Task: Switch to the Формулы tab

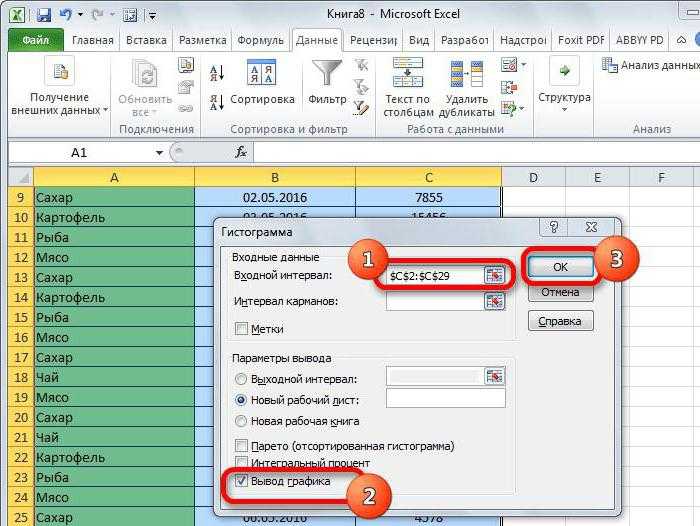Action: 261,40
